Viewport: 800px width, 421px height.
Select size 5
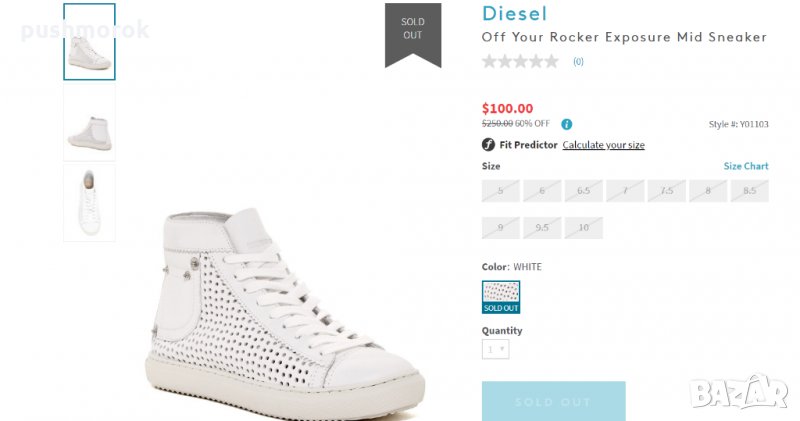500,190
